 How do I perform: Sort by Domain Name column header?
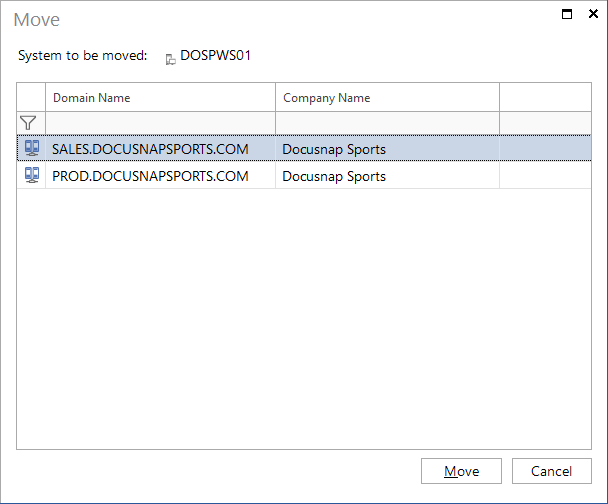[161, 97]
